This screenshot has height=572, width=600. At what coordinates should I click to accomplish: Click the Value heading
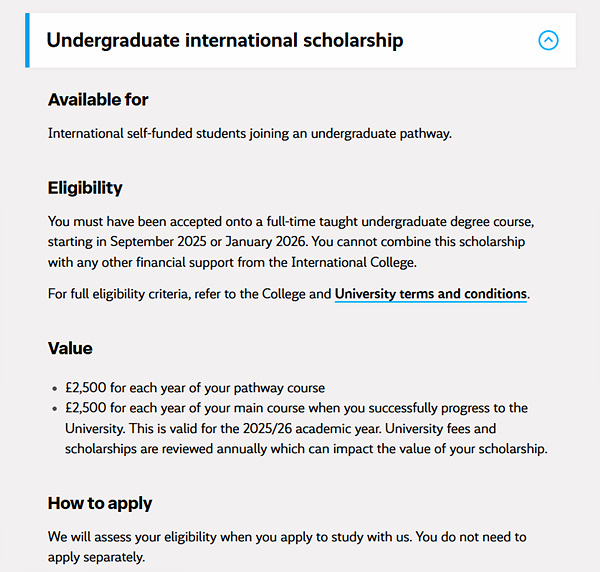(x=70, y=348)
